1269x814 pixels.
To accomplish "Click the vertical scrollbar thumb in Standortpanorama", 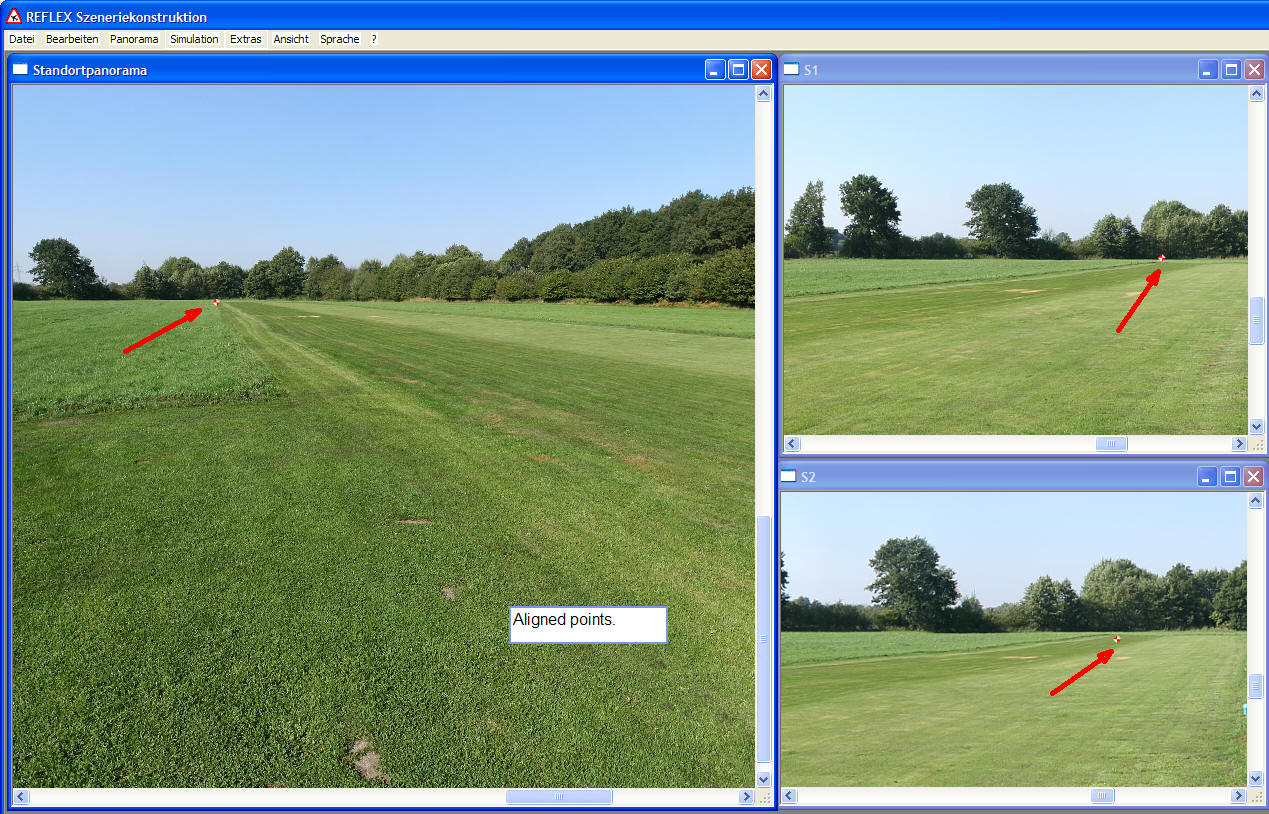I will pos(764,640).
